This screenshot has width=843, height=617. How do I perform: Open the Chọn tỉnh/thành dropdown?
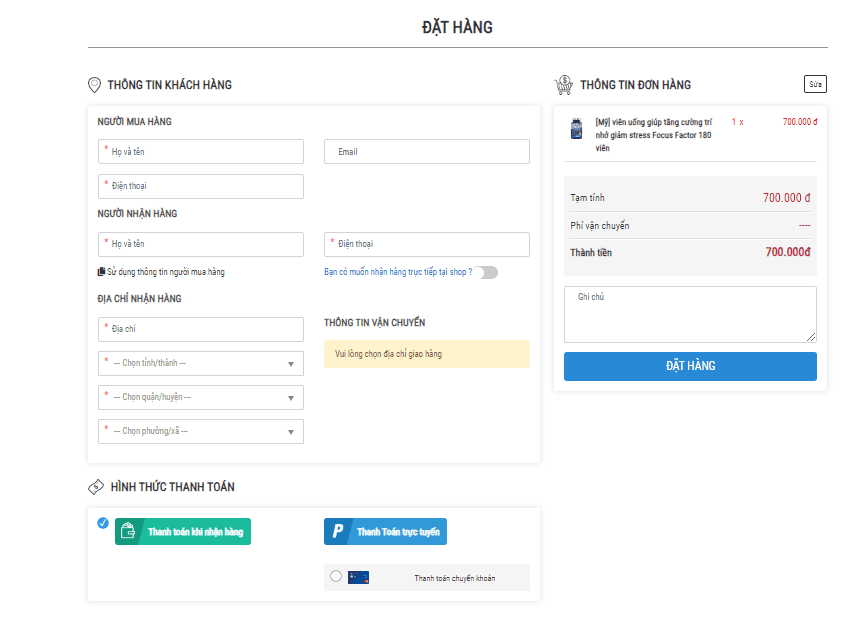[x=201, y=363]
